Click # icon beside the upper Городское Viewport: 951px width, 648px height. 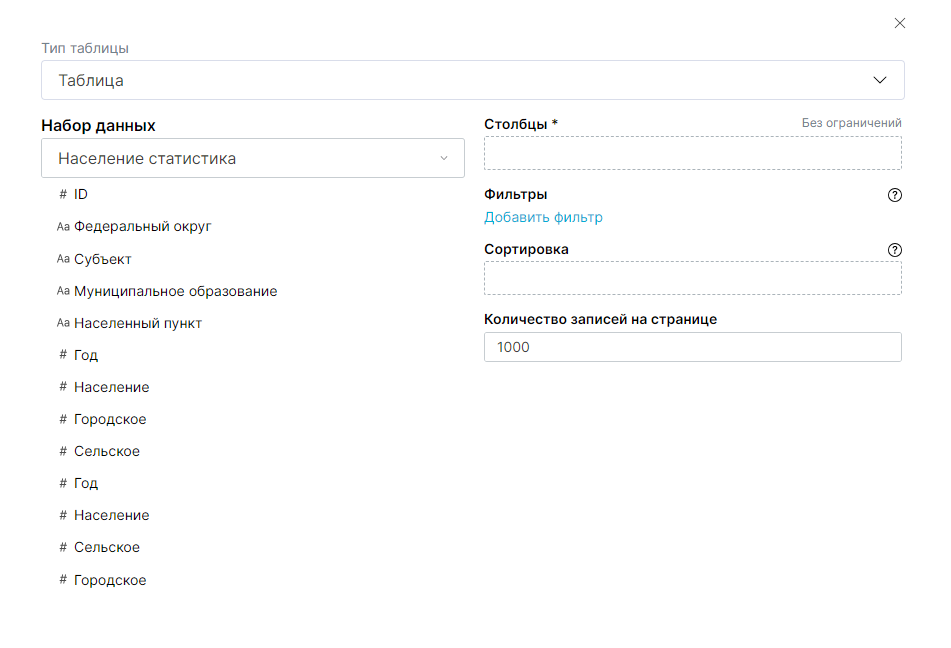63,419
